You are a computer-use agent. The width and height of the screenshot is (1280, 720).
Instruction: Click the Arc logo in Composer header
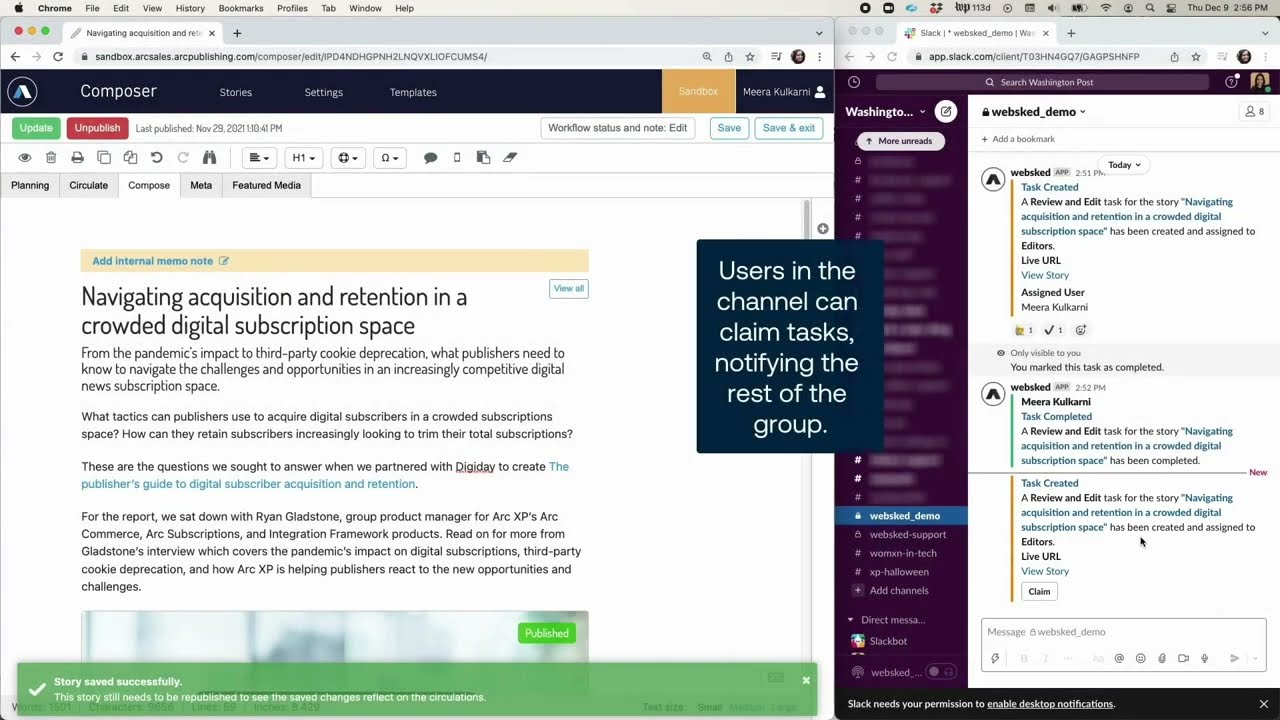(22, 92)
